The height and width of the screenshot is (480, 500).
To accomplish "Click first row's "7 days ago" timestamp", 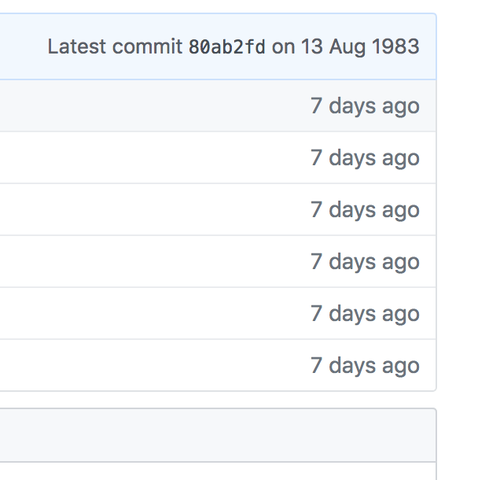I will tap(365, 106).
